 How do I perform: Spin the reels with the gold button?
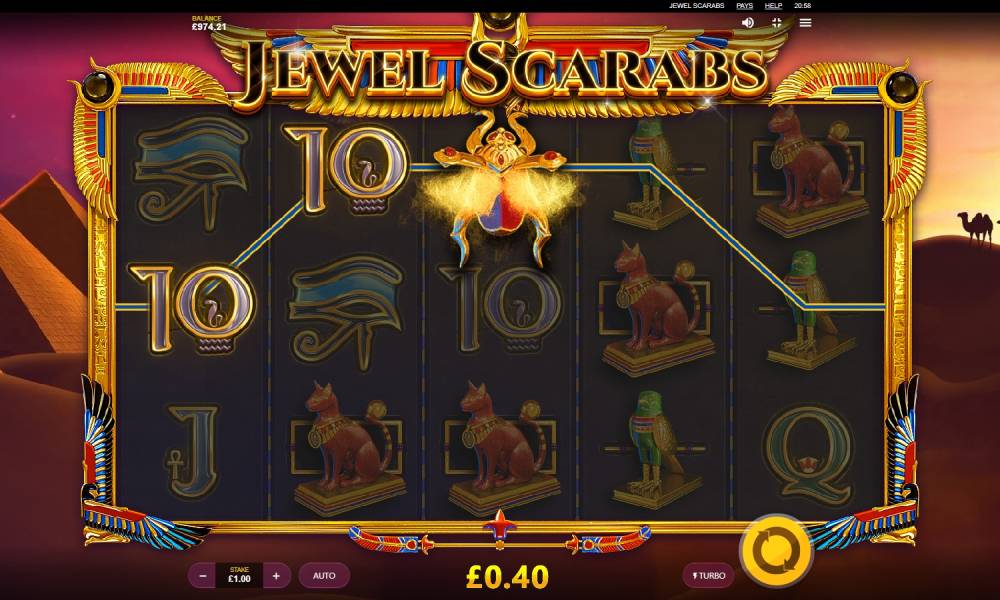click(776, 551)
